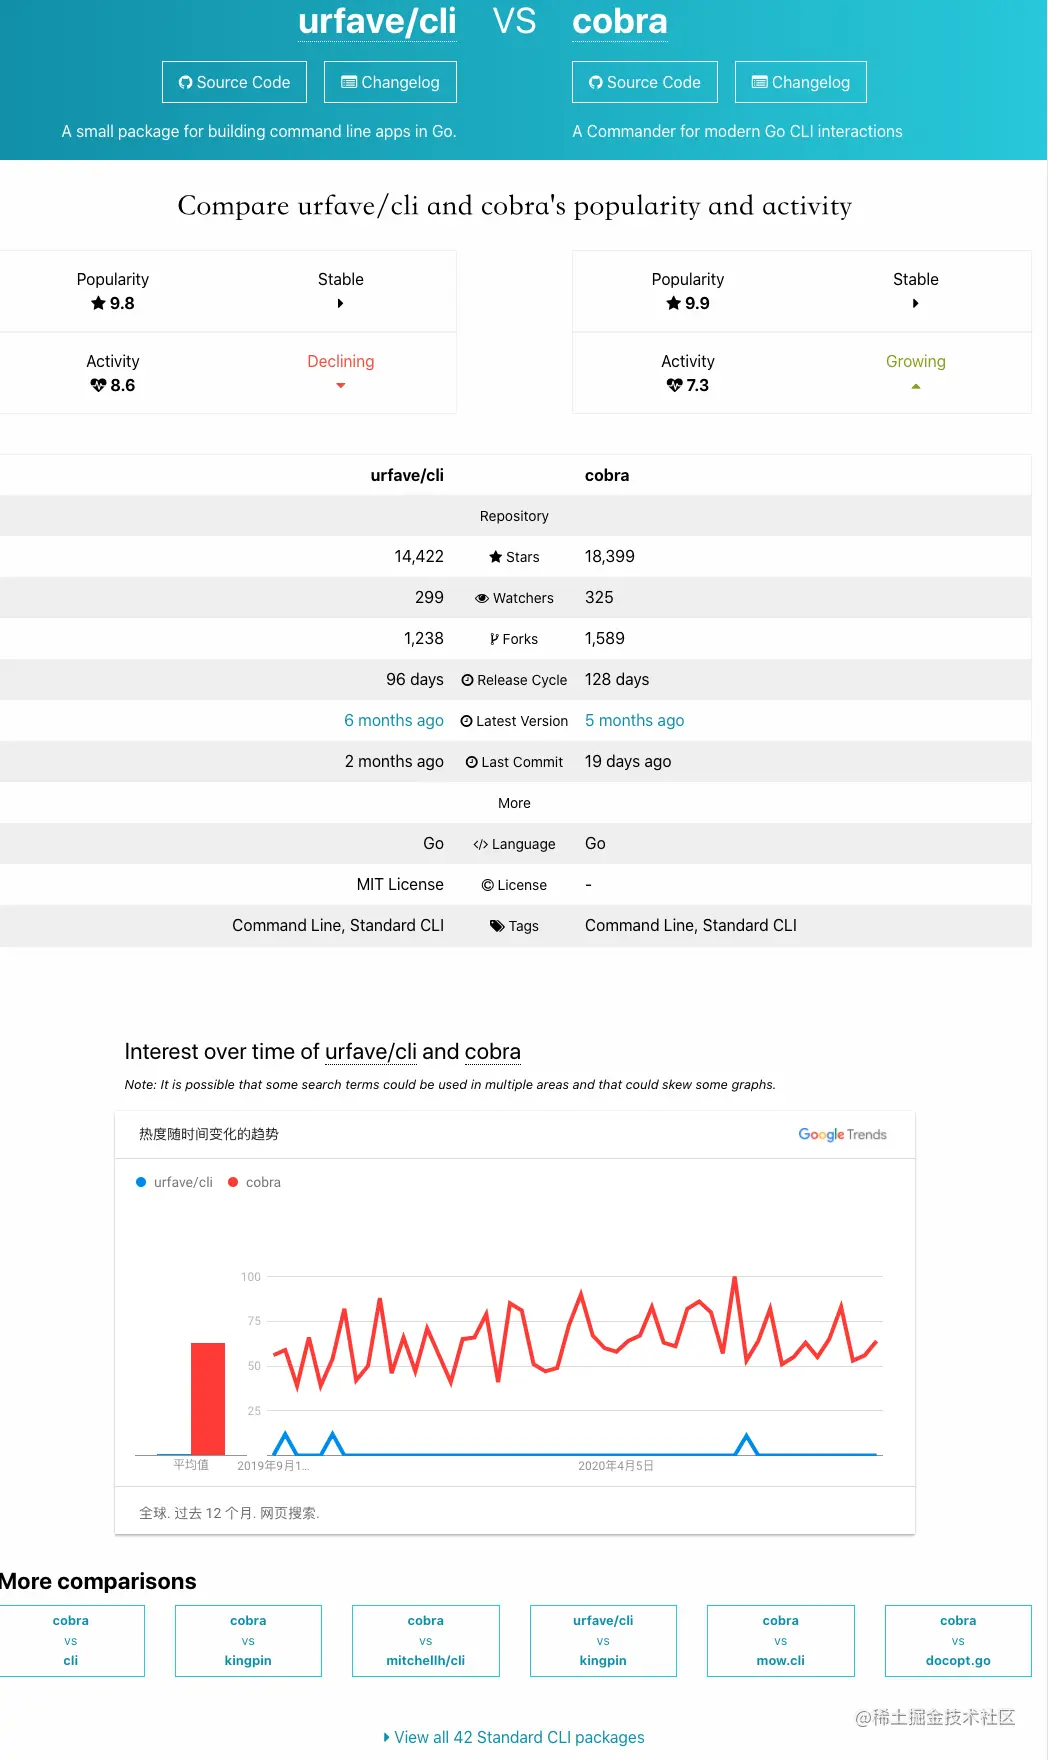
Task: Click the Growing up-arrow indicator
Action: click(x=916, y=386)
